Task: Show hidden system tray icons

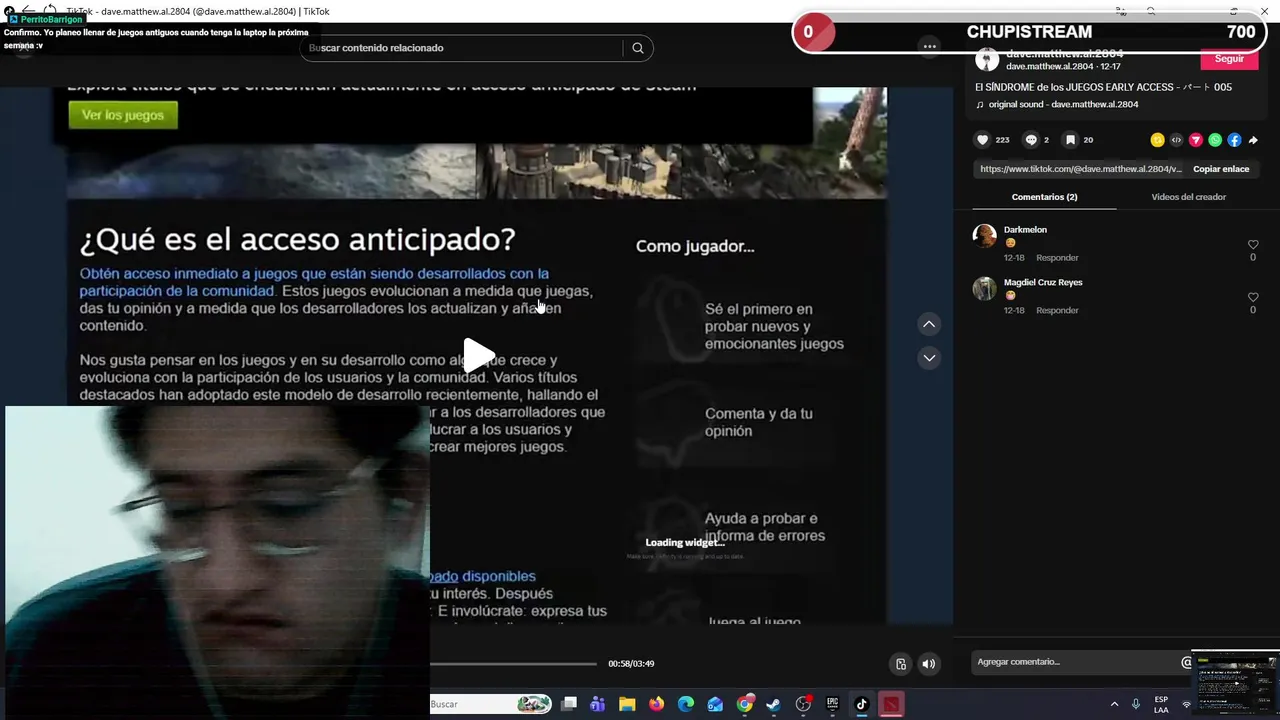Action: pyautogui.click(x=1114, y=704)
